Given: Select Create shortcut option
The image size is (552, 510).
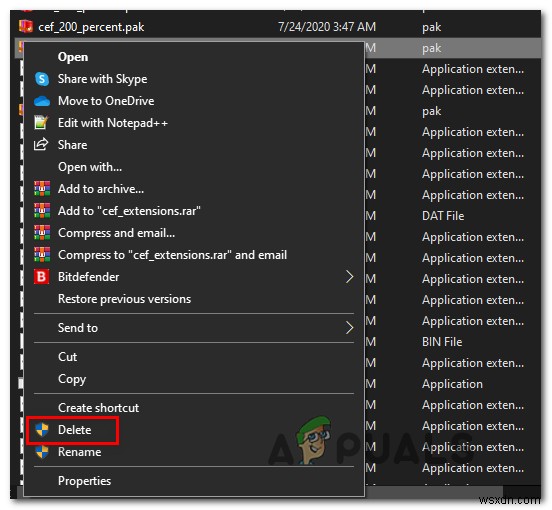Looking at the screenshot, I should [x=98, y=408].
